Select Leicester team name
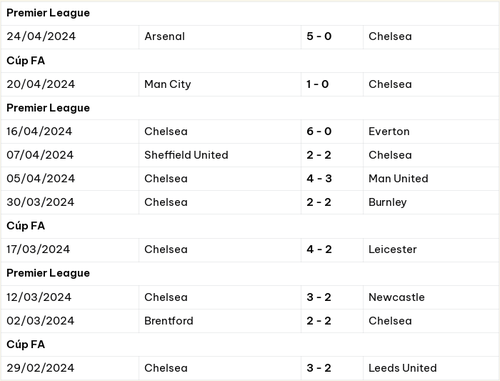 (x=393, y=249)
